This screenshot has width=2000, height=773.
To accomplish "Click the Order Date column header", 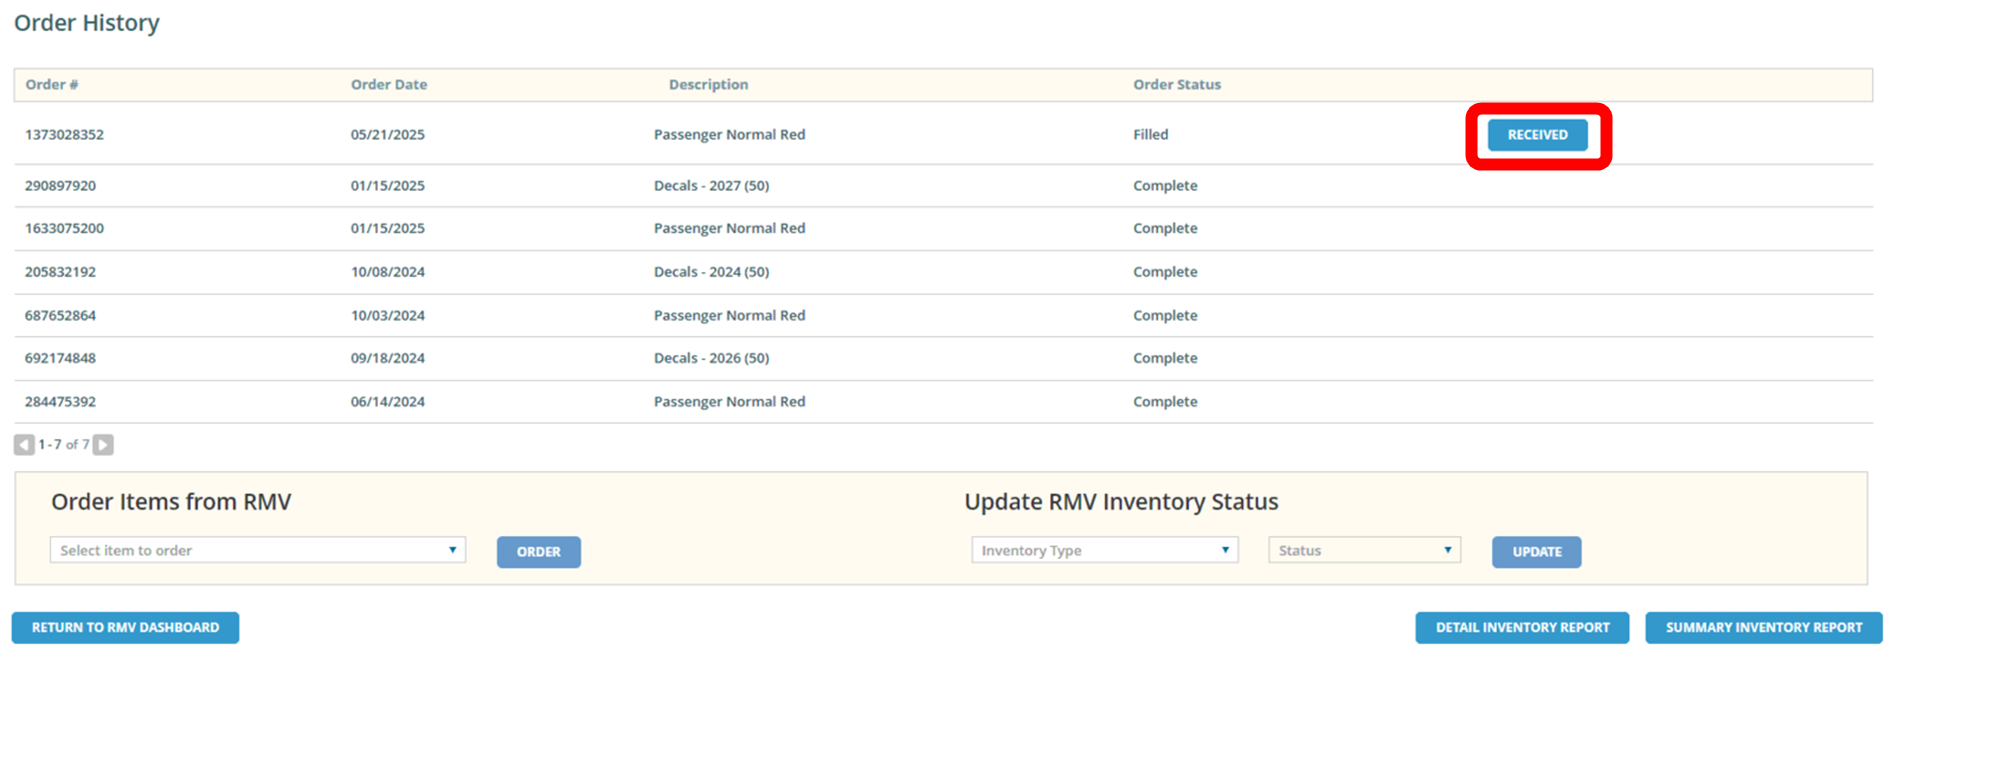I will [389, 85].
